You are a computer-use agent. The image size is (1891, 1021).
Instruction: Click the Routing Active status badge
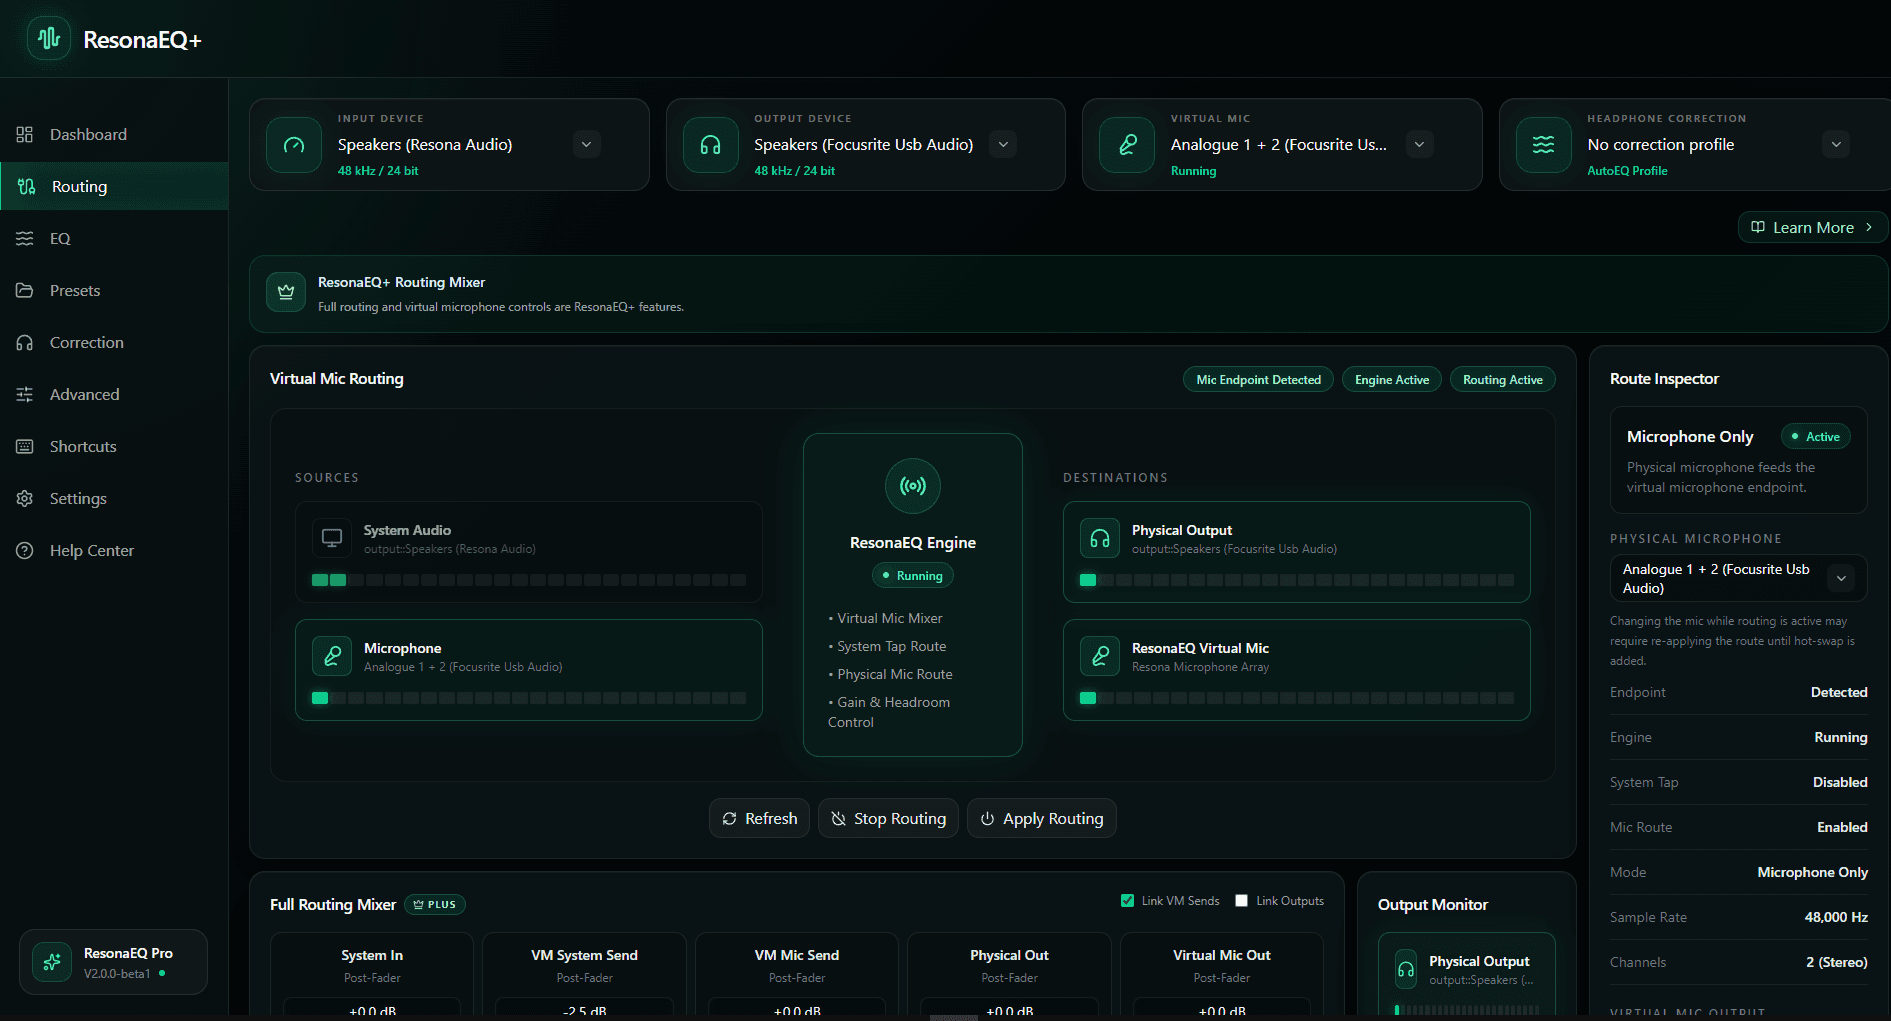tap(1502, 379)
